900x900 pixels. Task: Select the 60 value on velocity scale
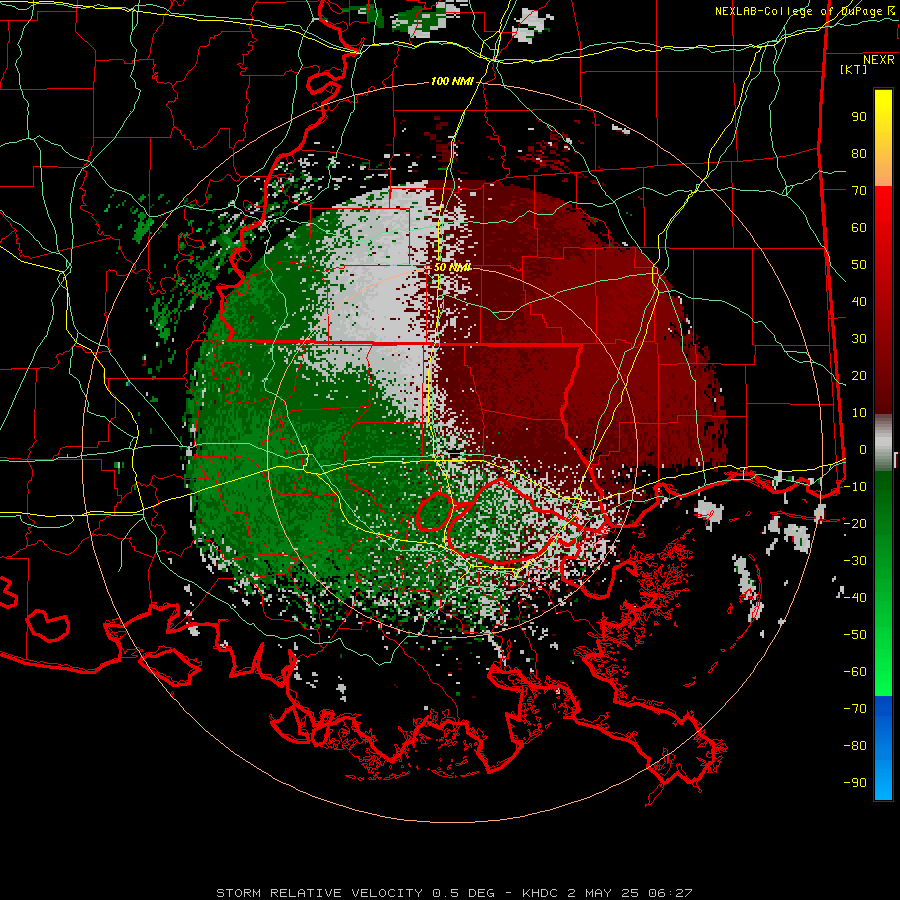coord(859,228)
